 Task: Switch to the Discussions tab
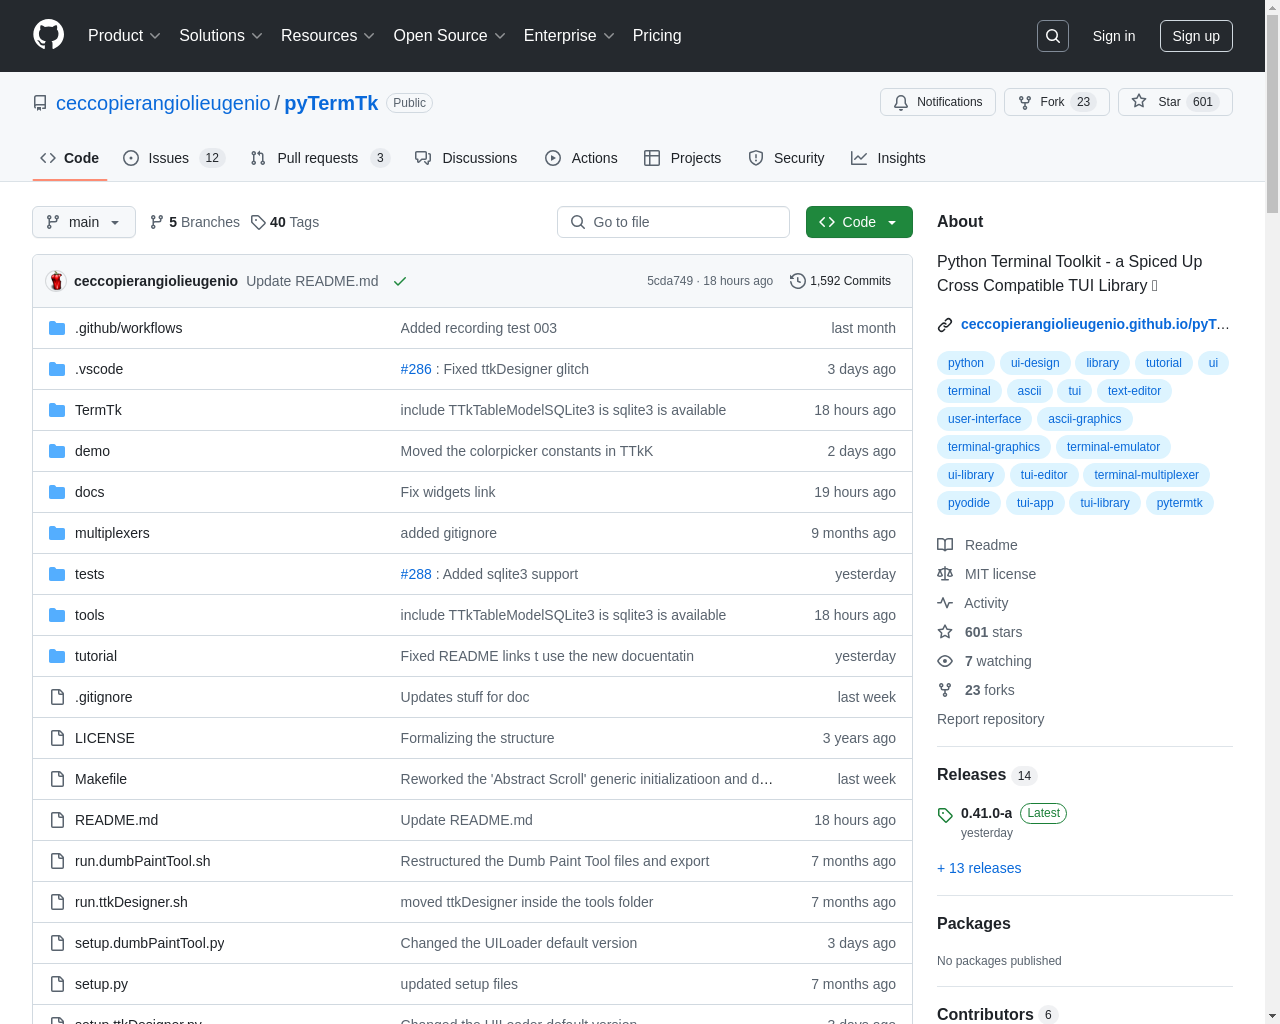tap(466, 158)
